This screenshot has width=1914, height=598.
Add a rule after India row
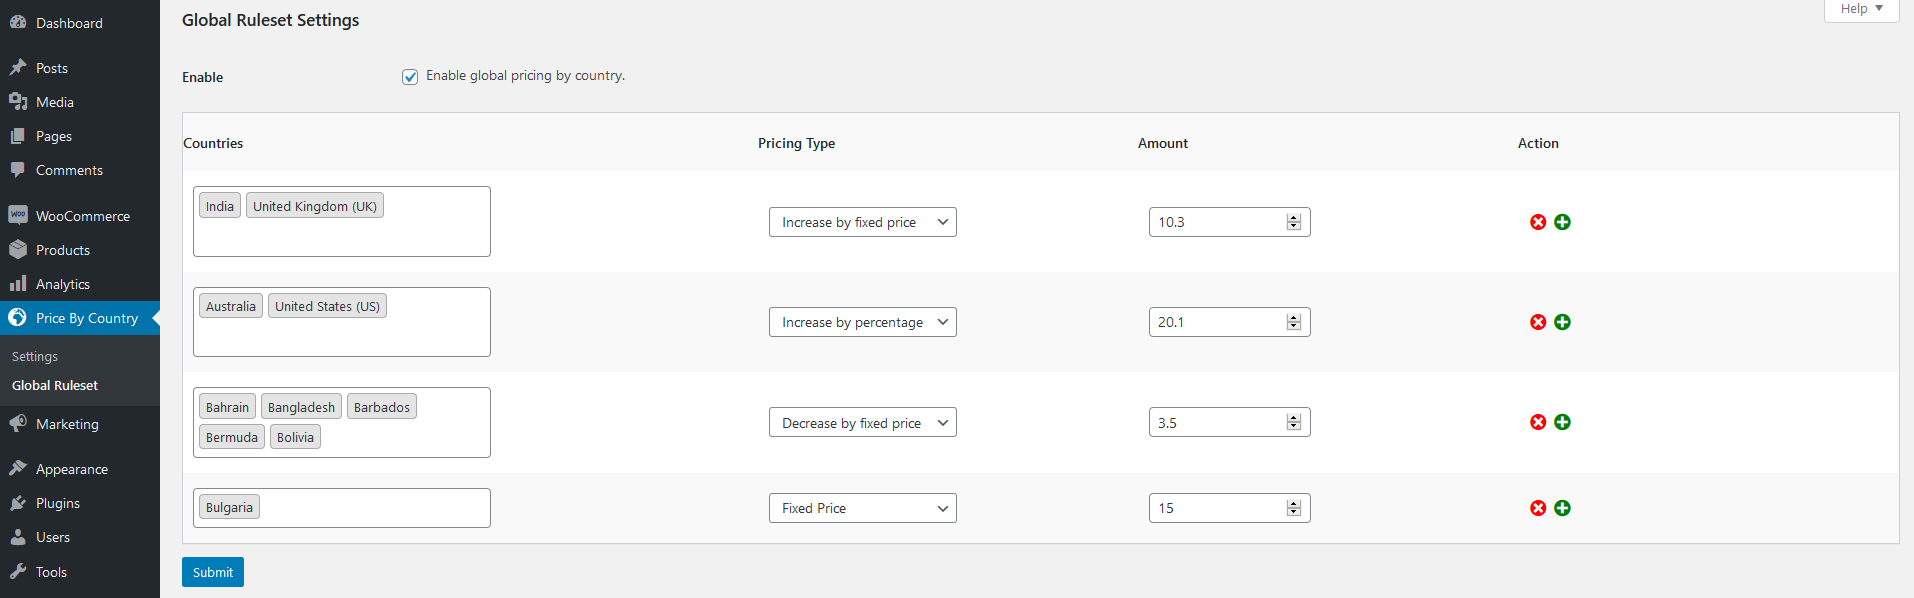[x=1562, y=222]
